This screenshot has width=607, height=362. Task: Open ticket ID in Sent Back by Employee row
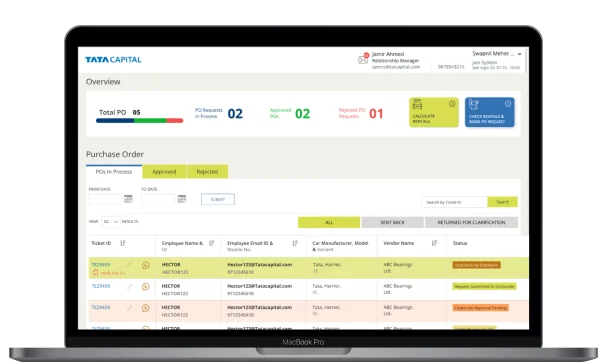(x=101, y=264)
